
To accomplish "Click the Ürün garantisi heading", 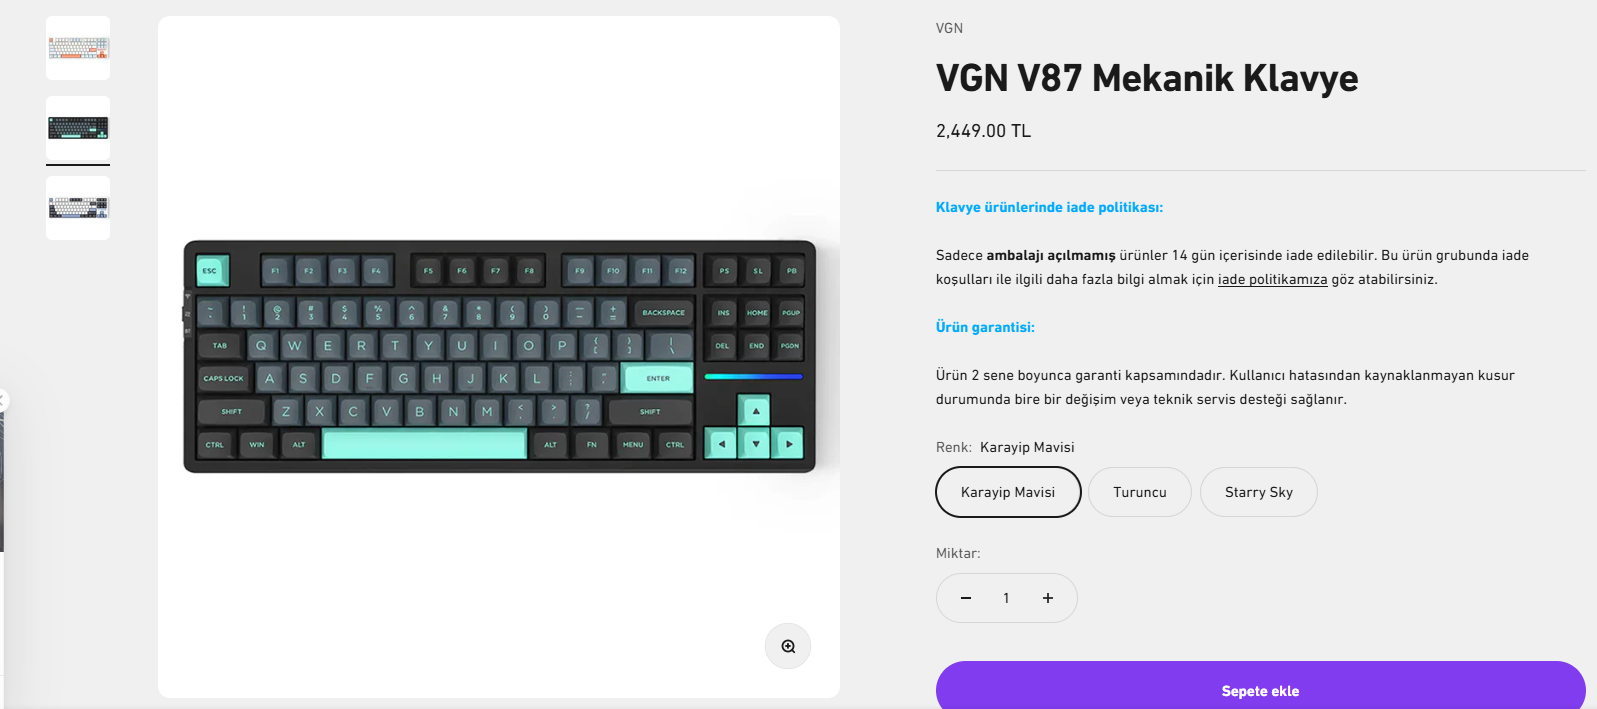I will click(985, 327).
